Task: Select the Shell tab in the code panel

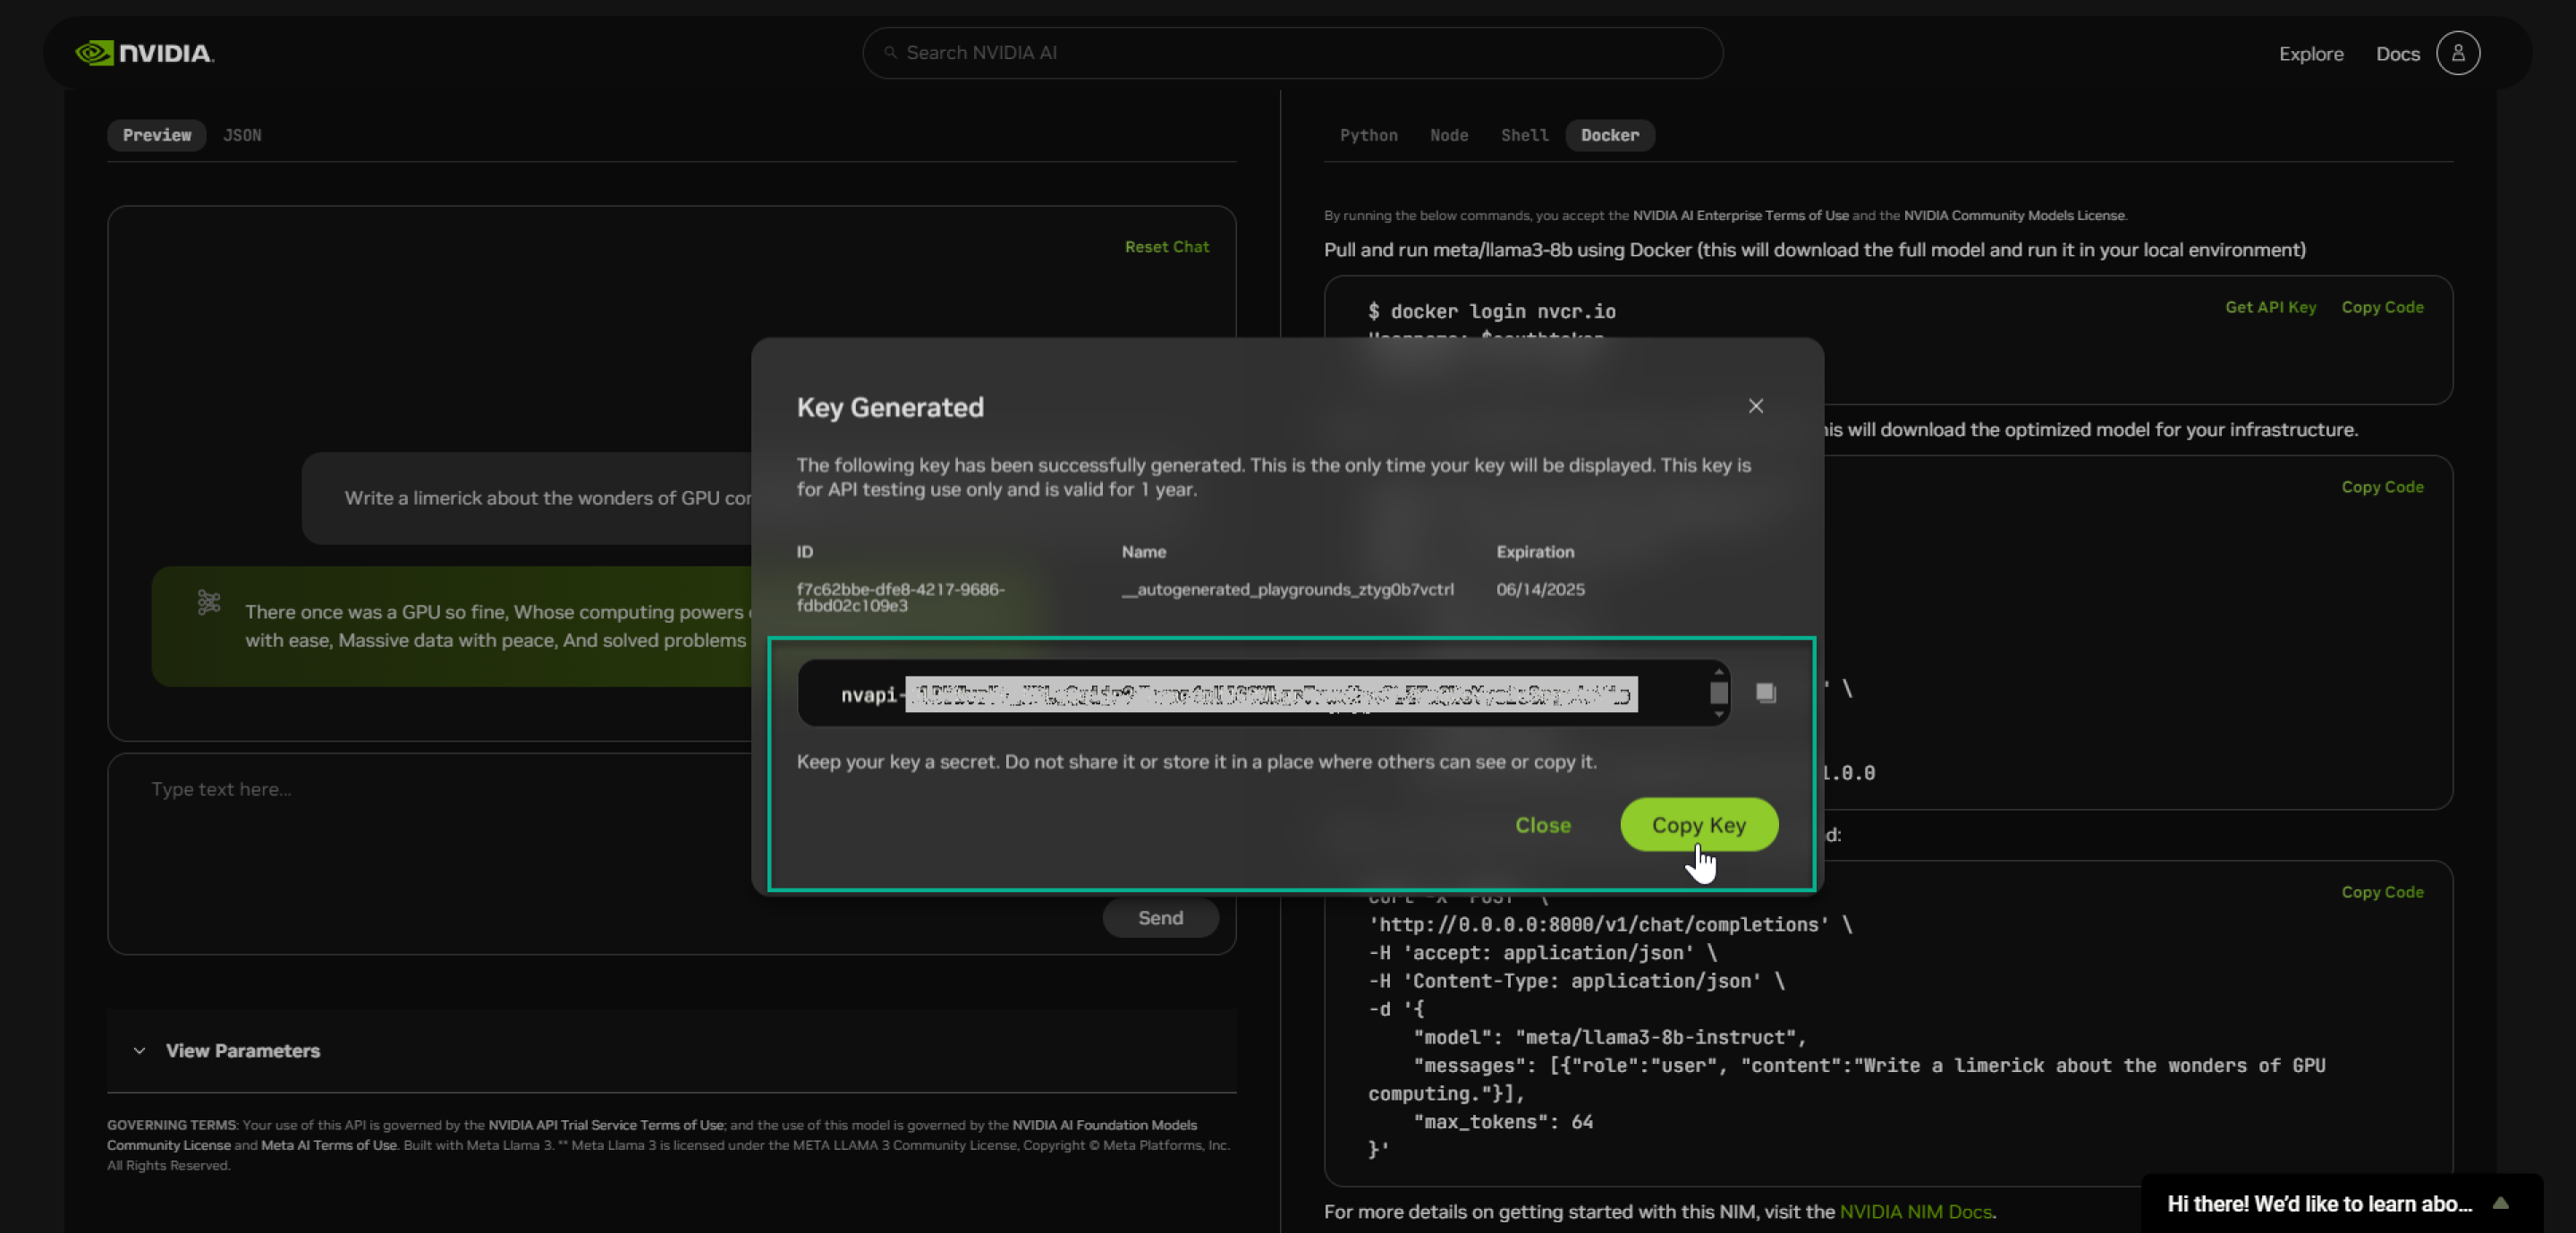Action: coord(1523,135)
